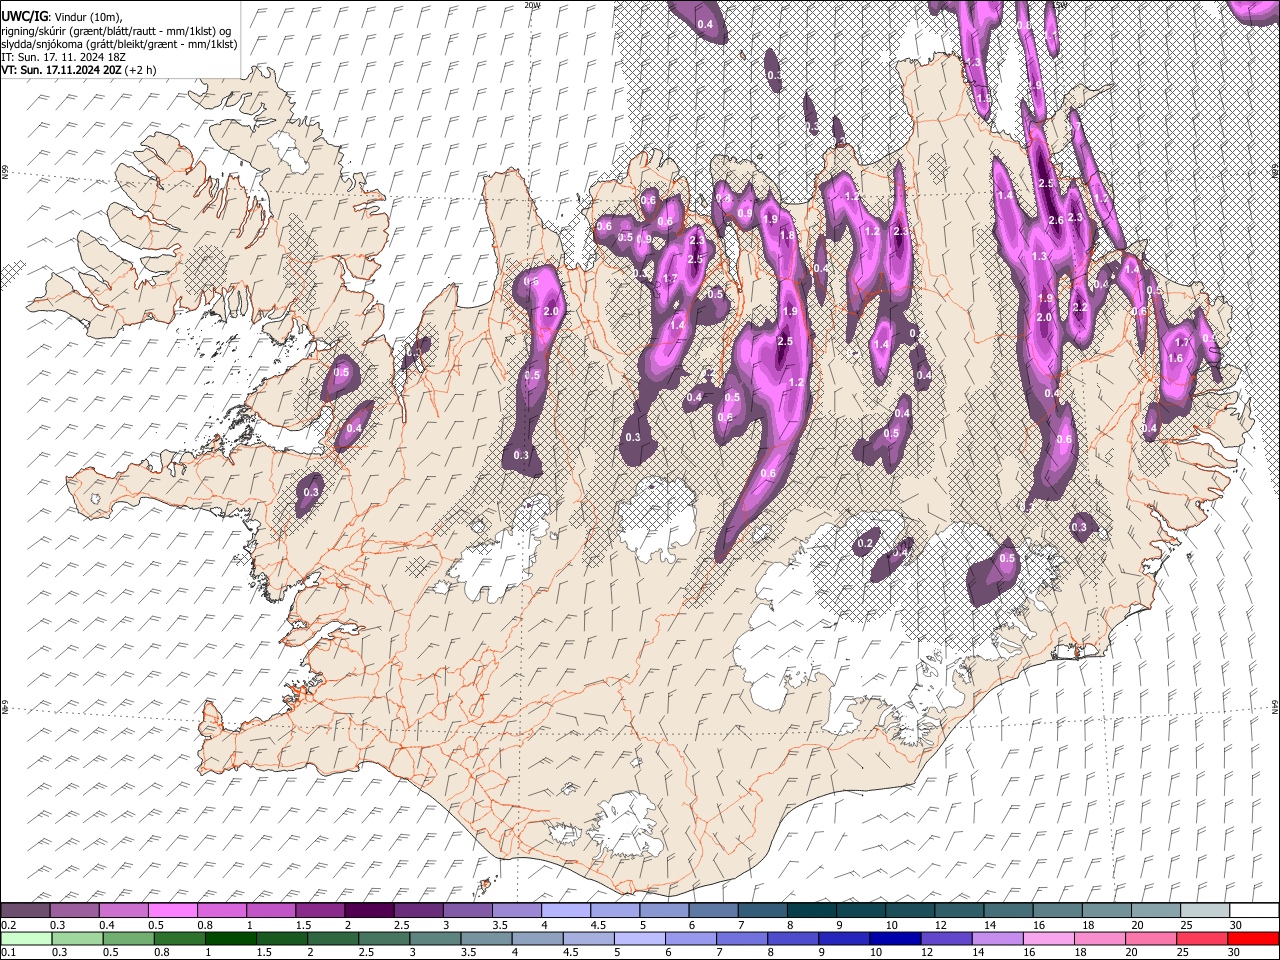Select dark teal upper swatch between 8 and 9

point(811,911)
